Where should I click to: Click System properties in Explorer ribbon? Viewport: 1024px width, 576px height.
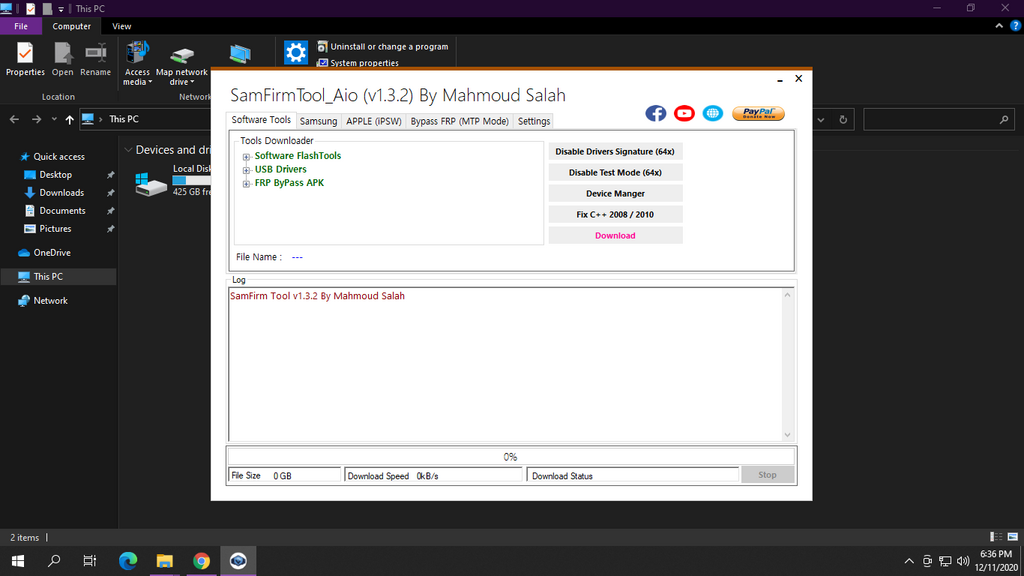(358, 63)
